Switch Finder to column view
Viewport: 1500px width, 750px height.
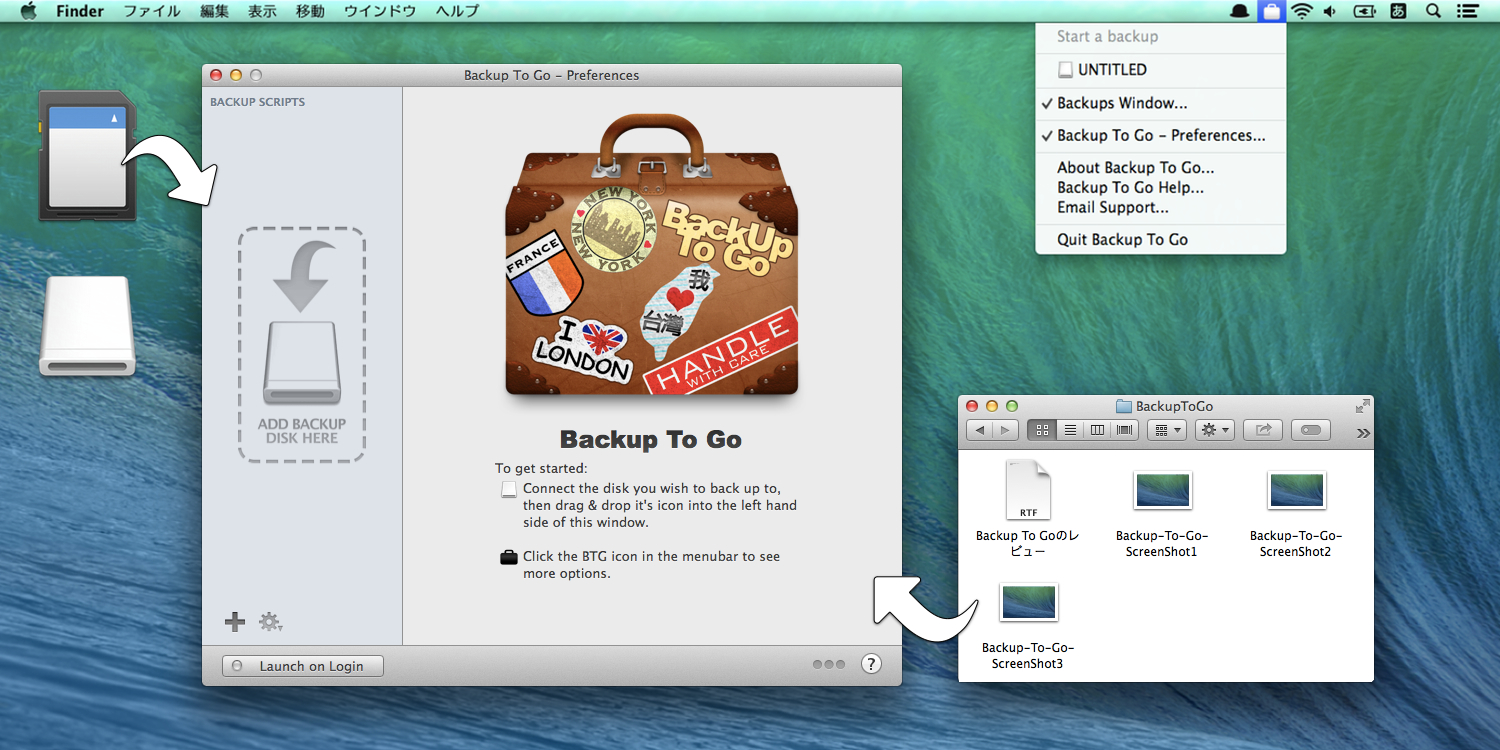click(x=1097, y=430)
